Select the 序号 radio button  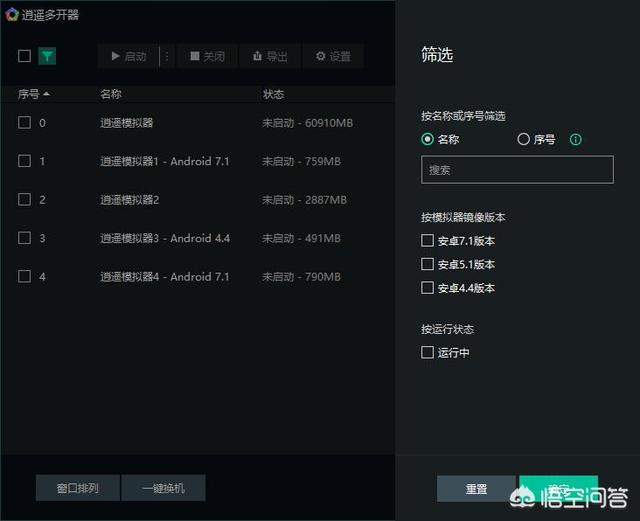click(x=523, y=140)
